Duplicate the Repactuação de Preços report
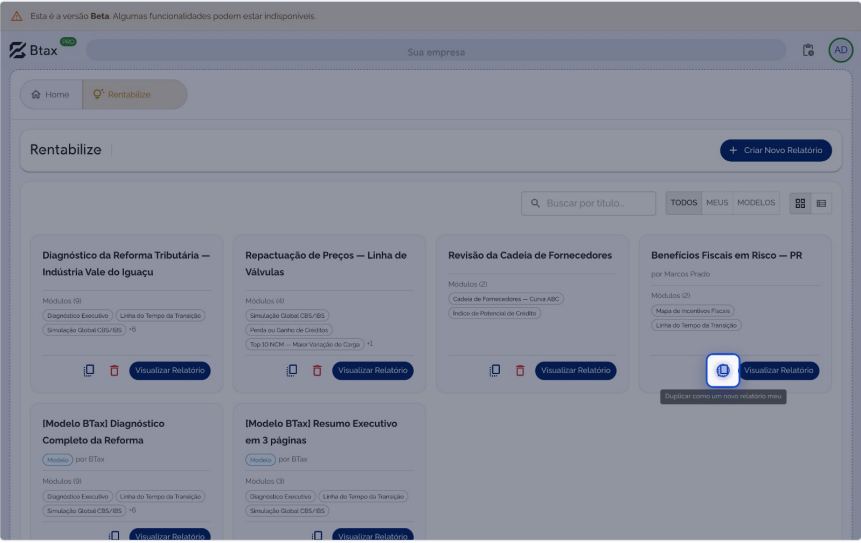Image resolution: width=861 pixels, height=543 pixels. (292, 371)
